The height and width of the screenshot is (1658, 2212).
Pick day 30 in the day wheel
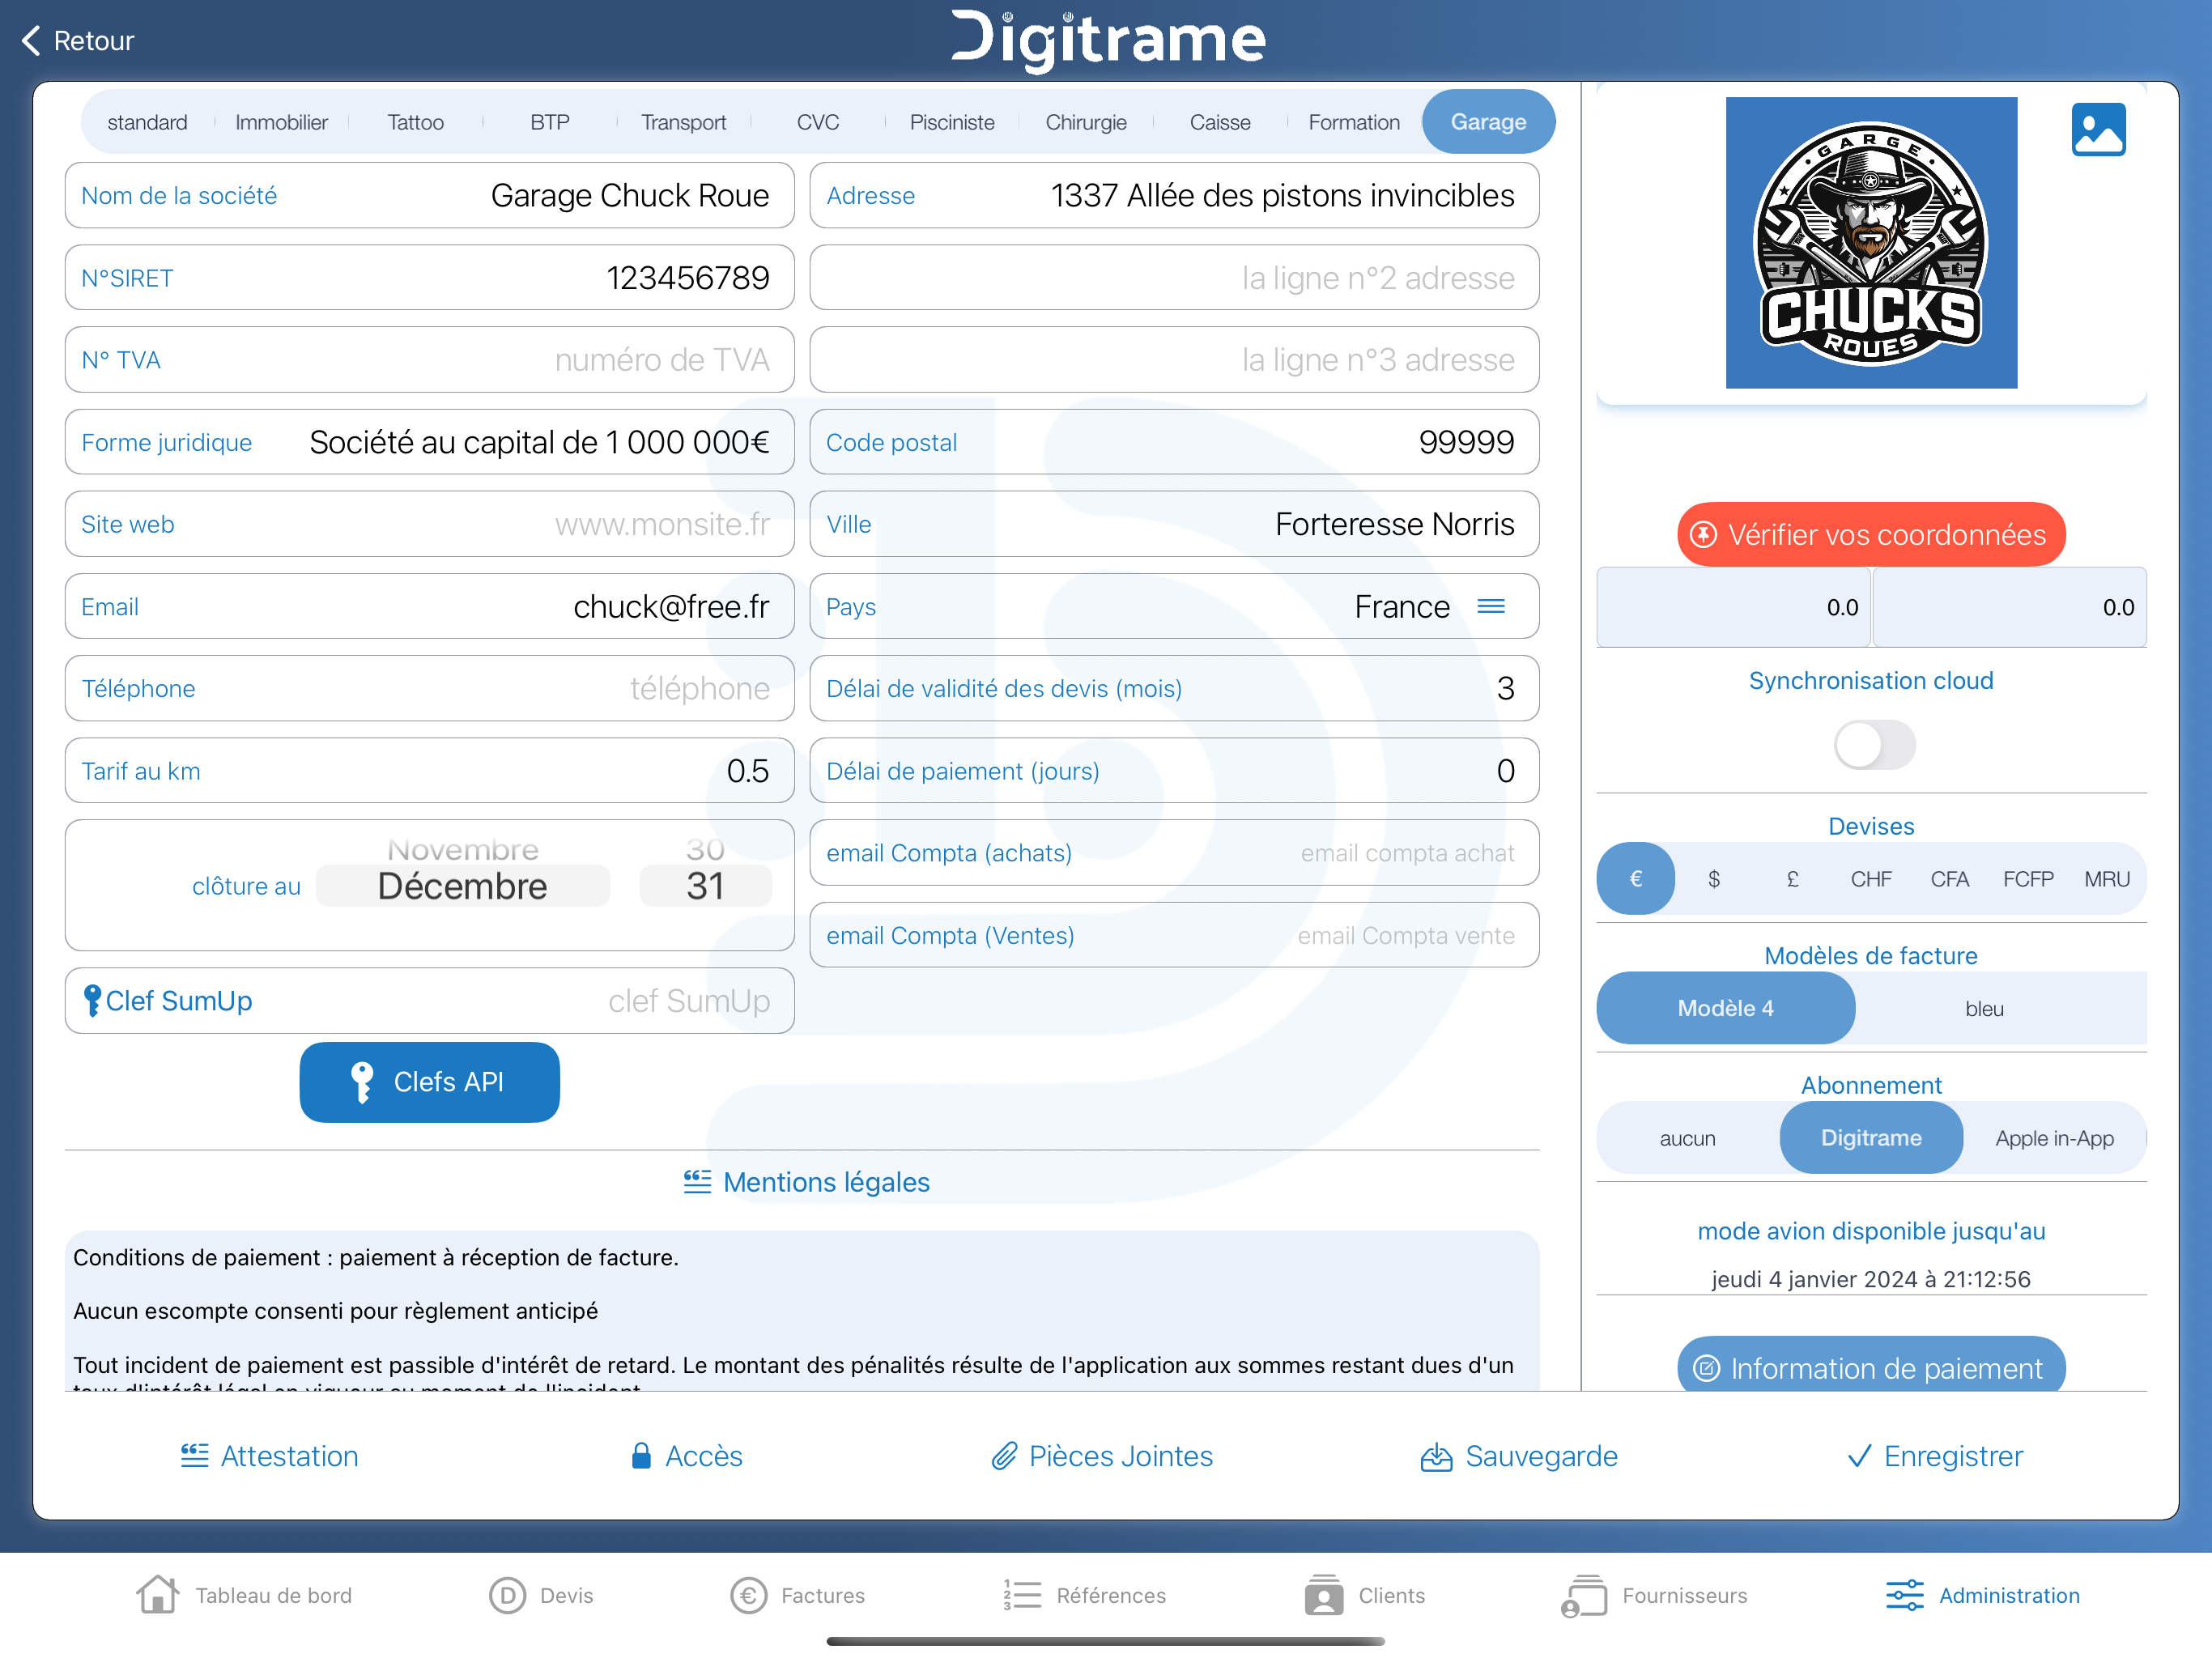pos(705,849)
